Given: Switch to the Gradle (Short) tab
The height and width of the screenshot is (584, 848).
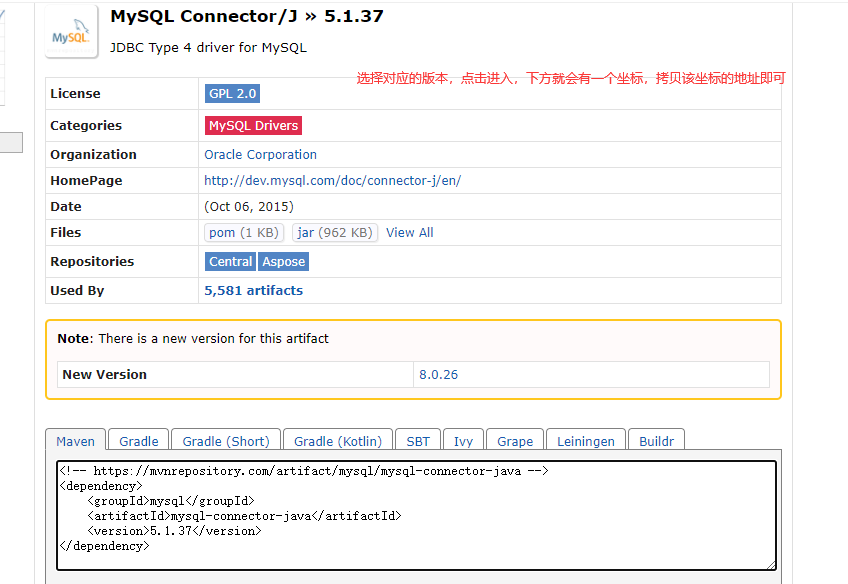Looking at the screenshot, I should pos(226,441).
